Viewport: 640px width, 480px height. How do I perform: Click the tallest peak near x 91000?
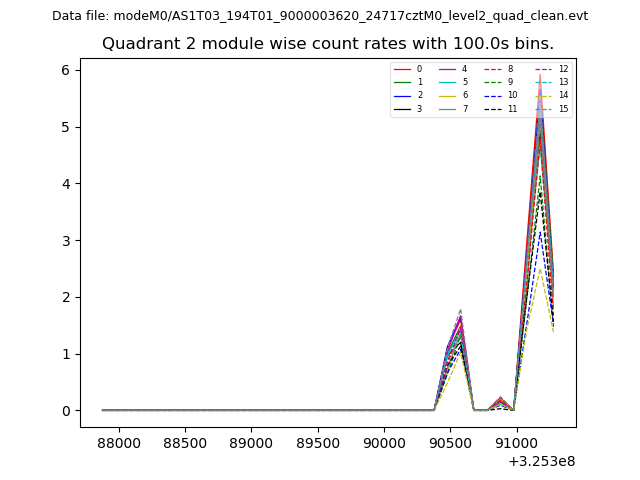pos(540,76)
